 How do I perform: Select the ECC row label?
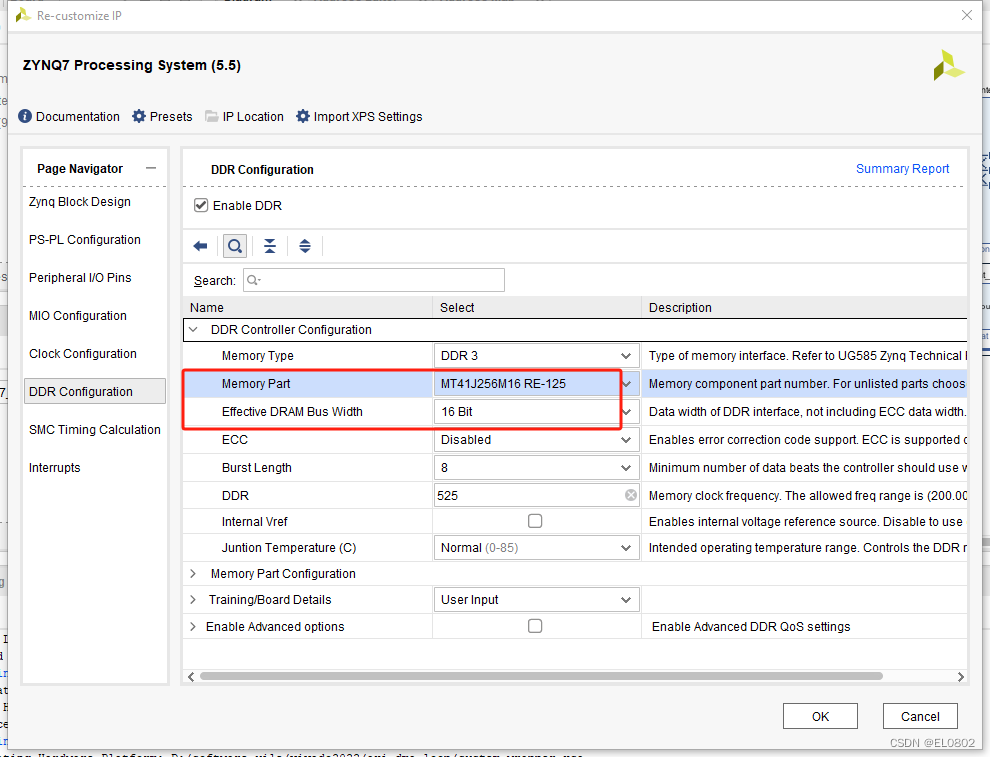click(234, 439)
